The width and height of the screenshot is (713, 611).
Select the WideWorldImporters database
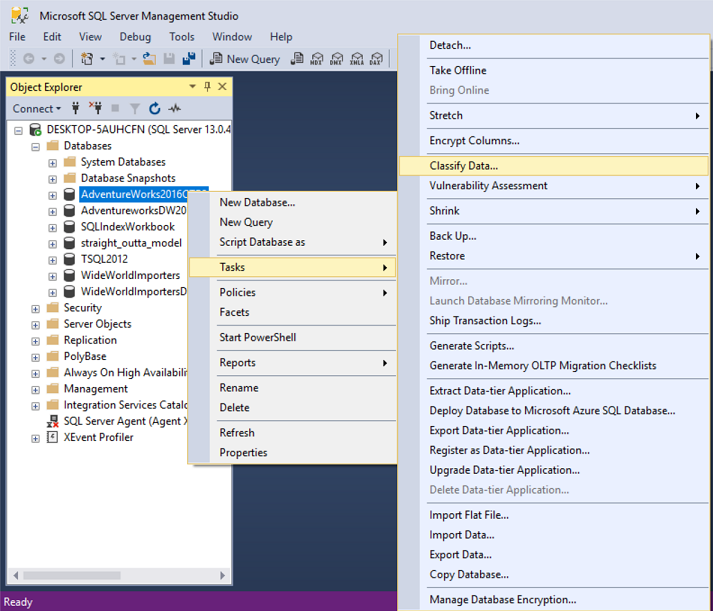click(130, 275)
